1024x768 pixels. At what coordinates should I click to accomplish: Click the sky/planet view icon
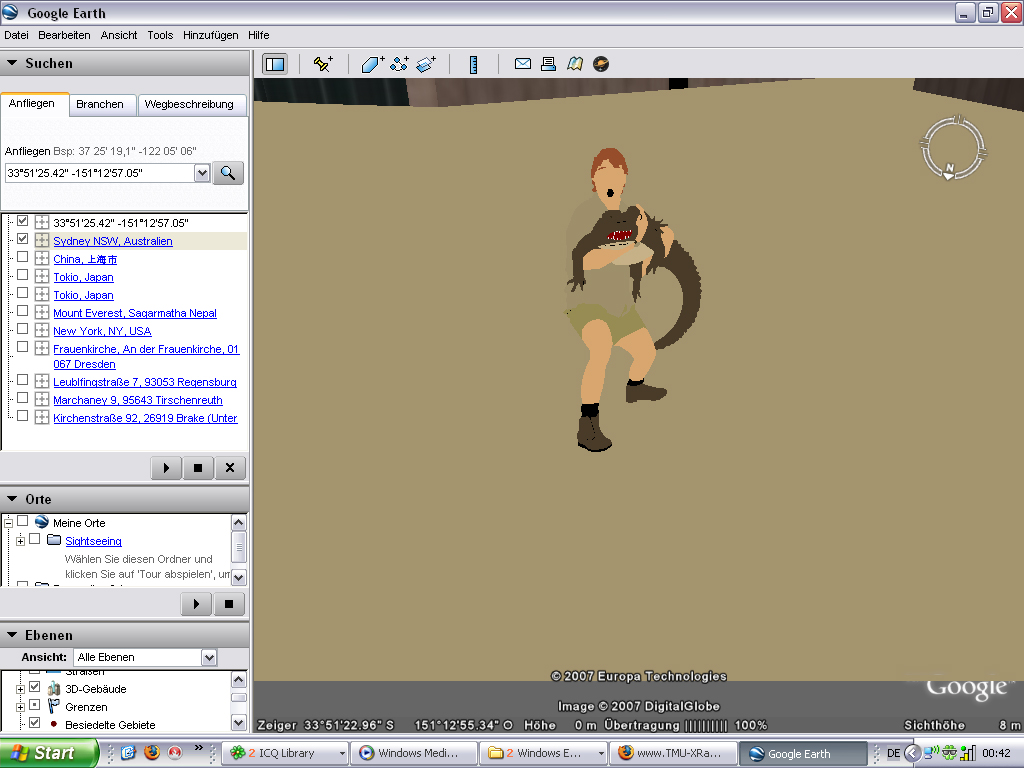(601, 64)
